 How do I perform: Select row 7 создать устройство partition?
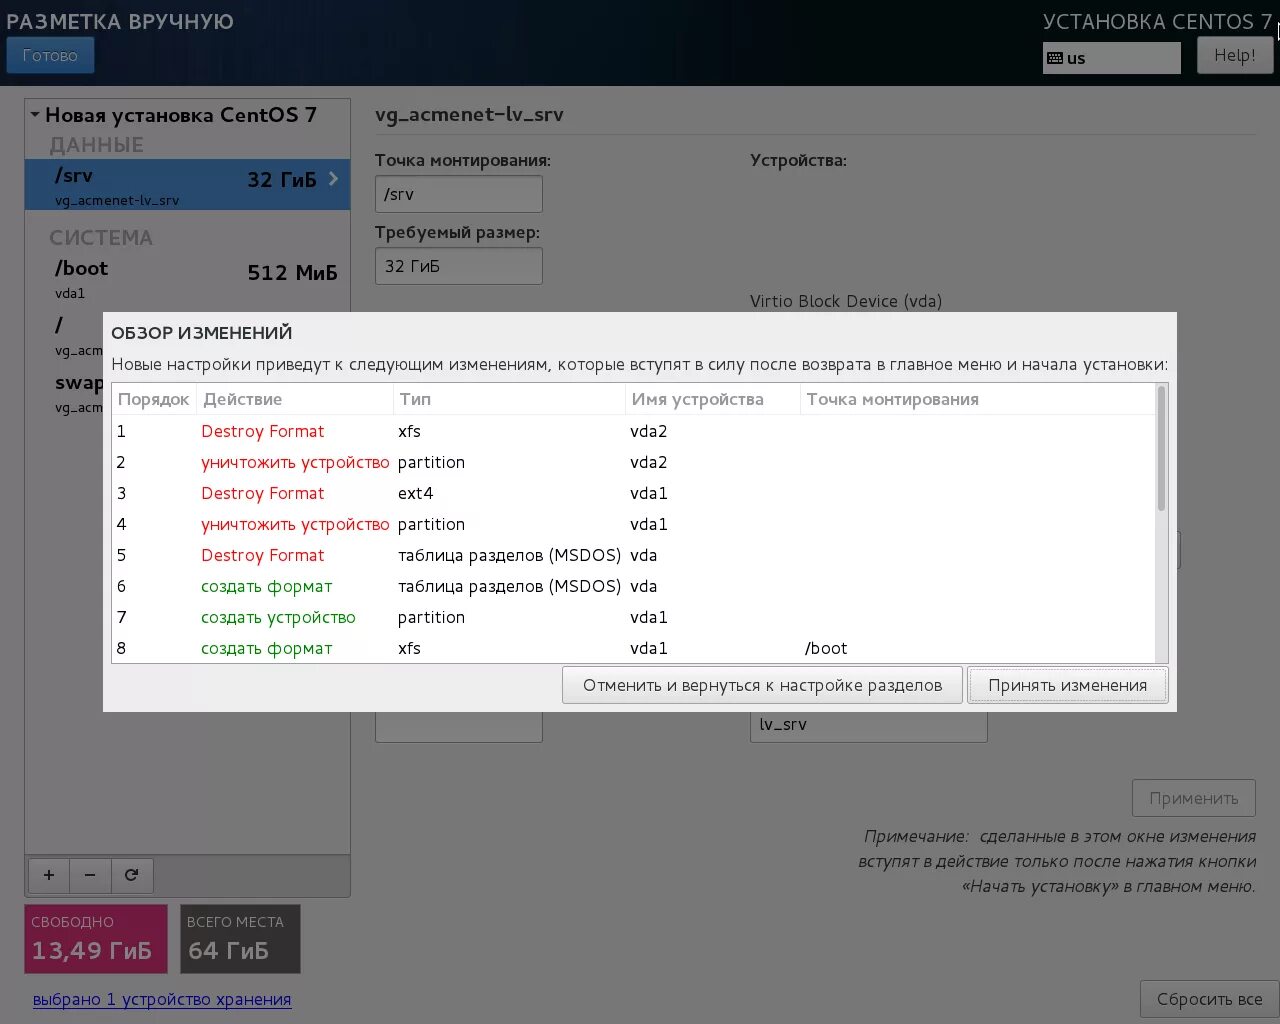(x=633, y=617)
